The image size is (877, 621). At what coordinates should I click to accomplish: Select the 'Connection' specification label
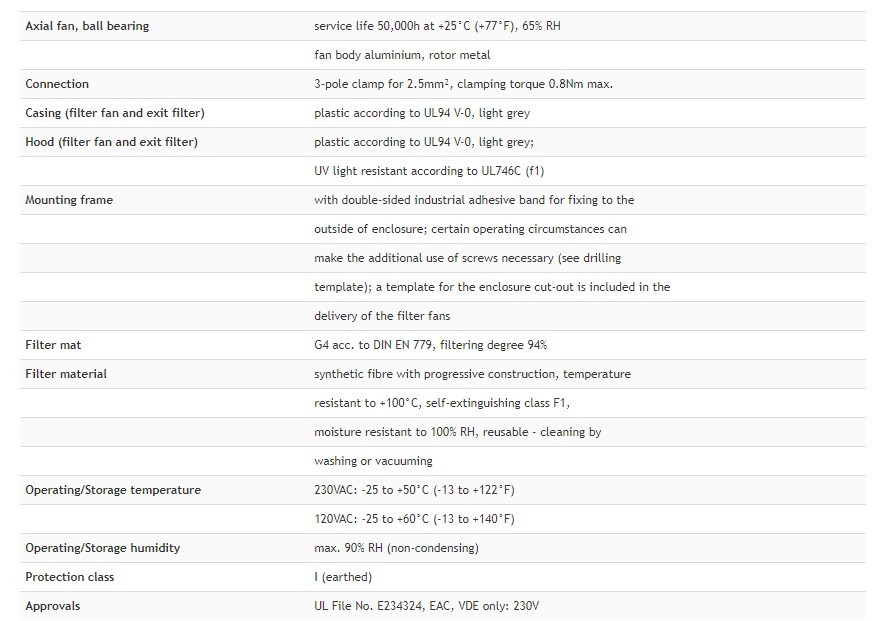[57, 84]
